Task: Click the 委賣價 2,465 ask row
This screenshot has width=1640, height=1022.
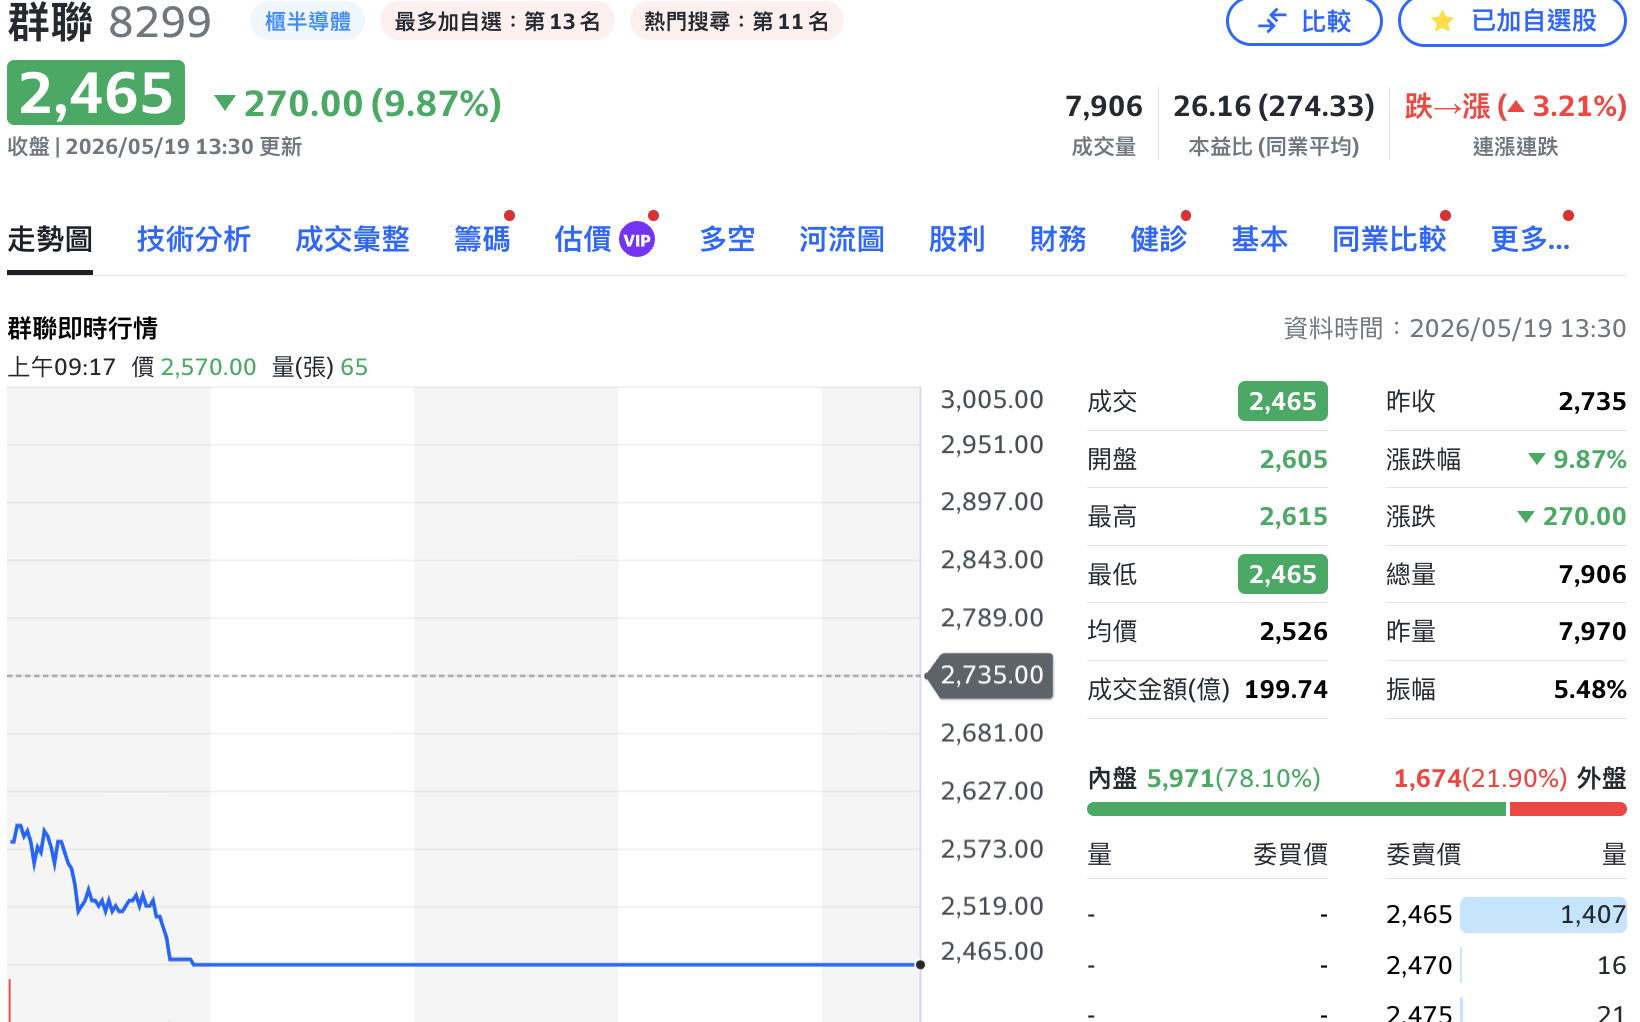Action: (1506, 914)
